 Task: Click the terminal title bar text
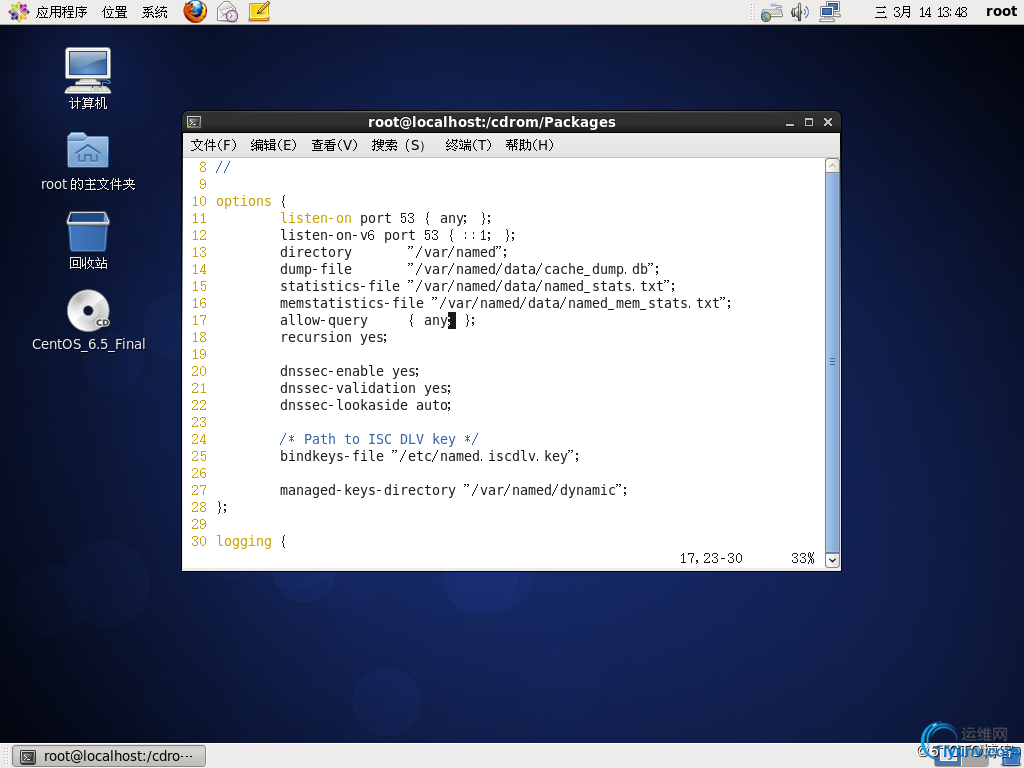(x=492, y=122)
